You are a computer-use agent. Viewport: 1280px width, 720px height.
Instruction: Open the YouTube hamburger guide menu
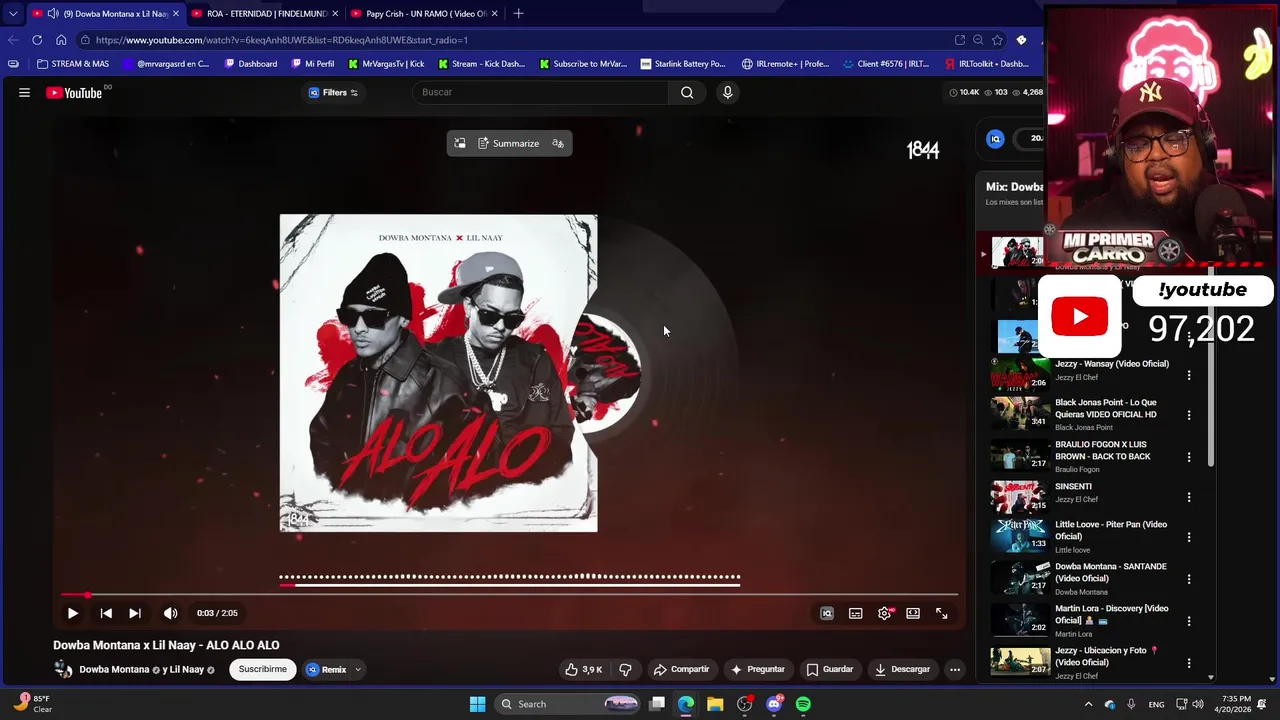(x=24, y=92)
